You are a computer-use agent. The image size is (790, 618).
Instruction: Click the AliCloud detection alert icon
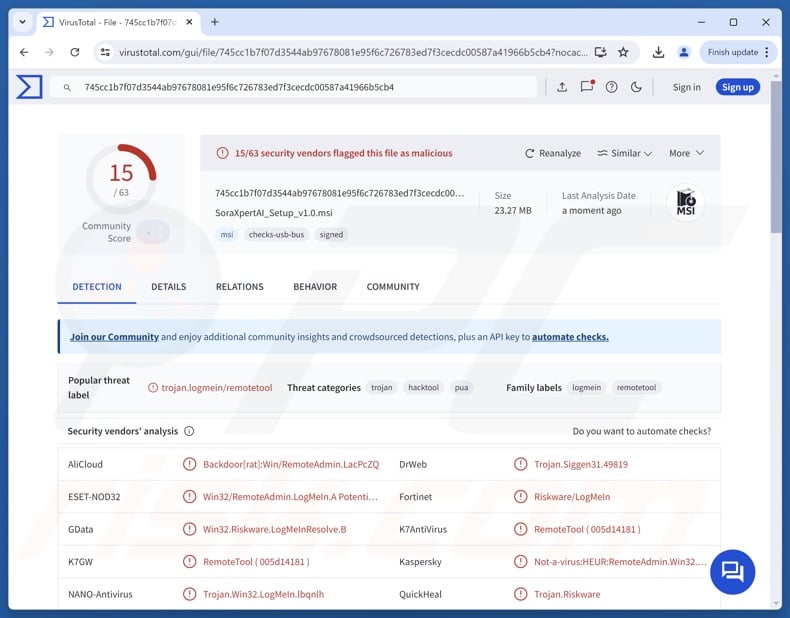189,464
